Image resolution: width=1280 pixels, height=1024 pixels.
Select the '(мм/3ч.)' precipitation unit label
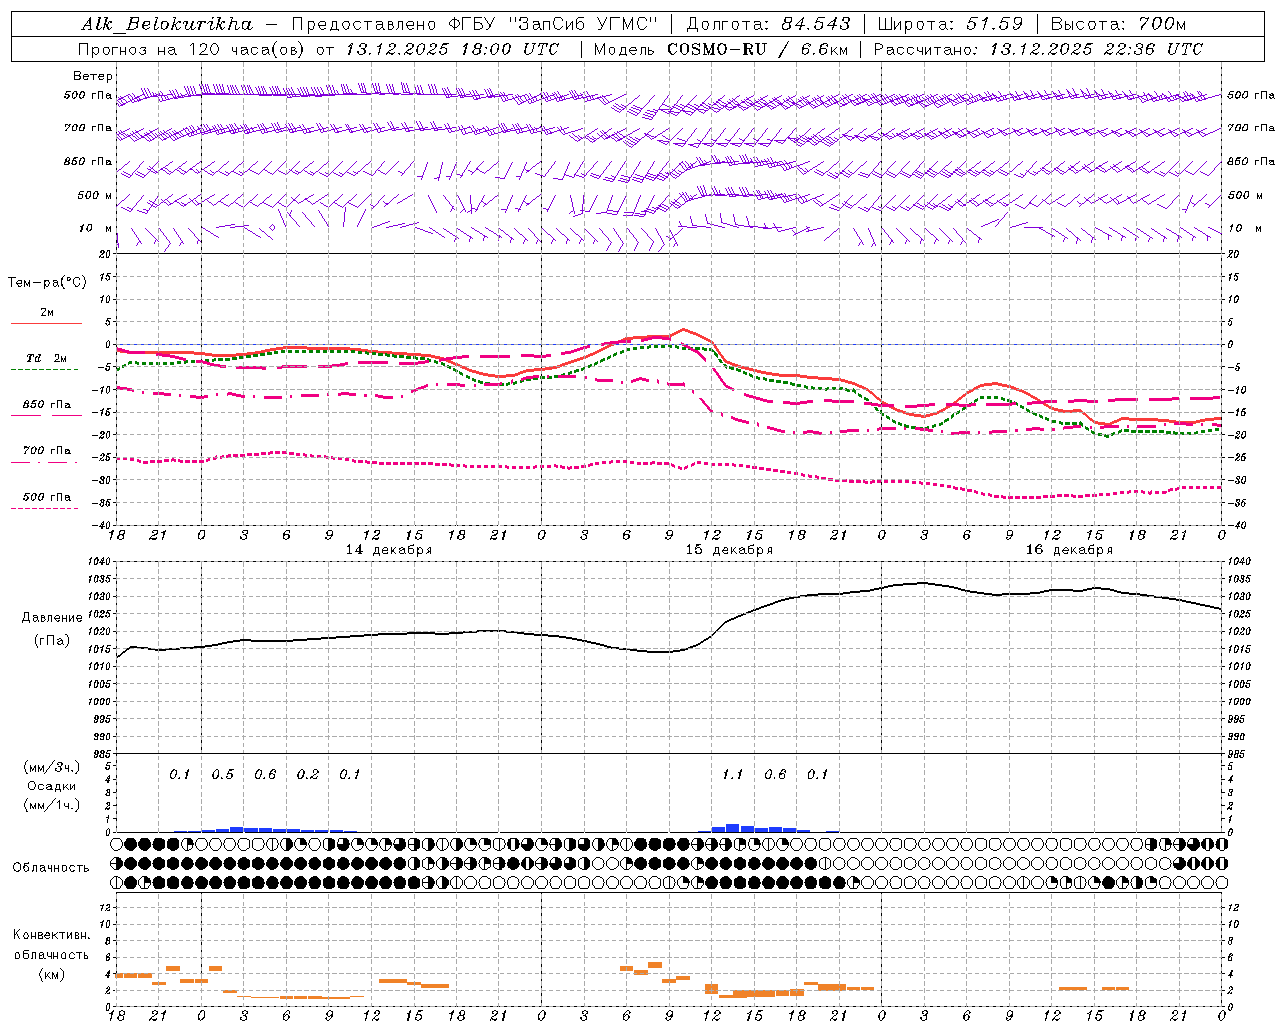tap(52, 767)
